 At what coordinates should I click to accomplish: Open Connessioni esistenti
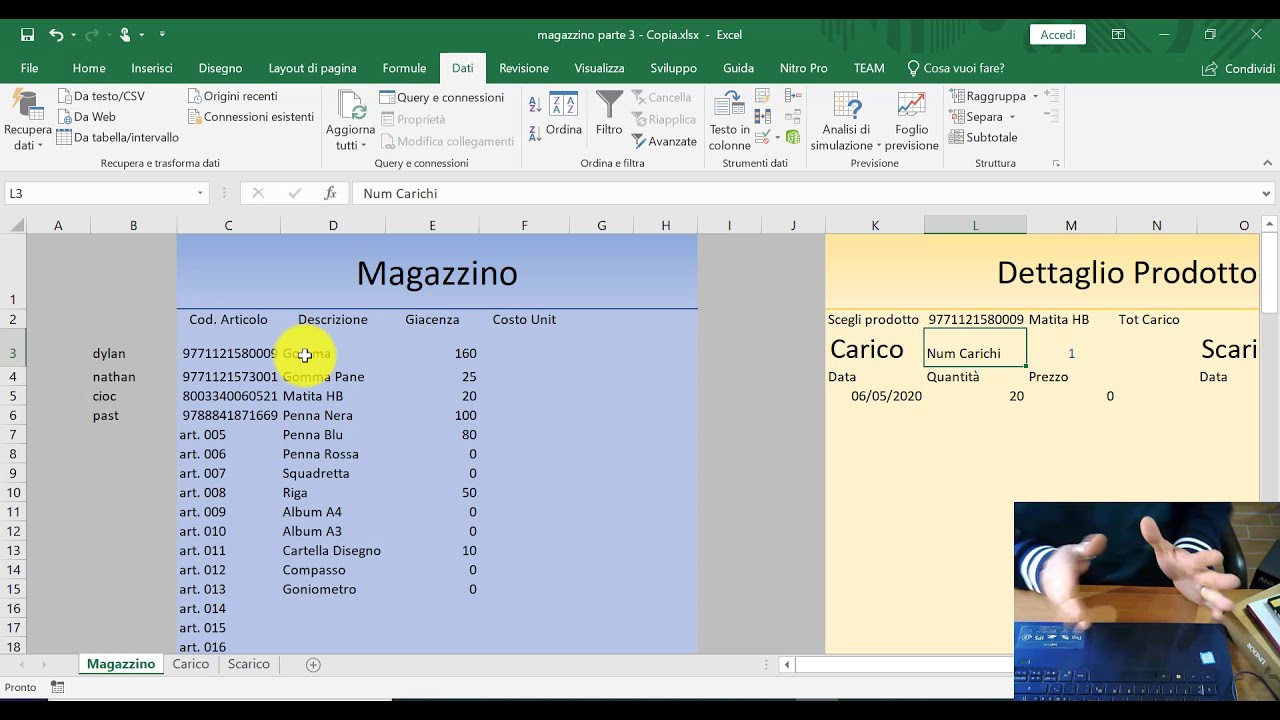tap(250, 117)
